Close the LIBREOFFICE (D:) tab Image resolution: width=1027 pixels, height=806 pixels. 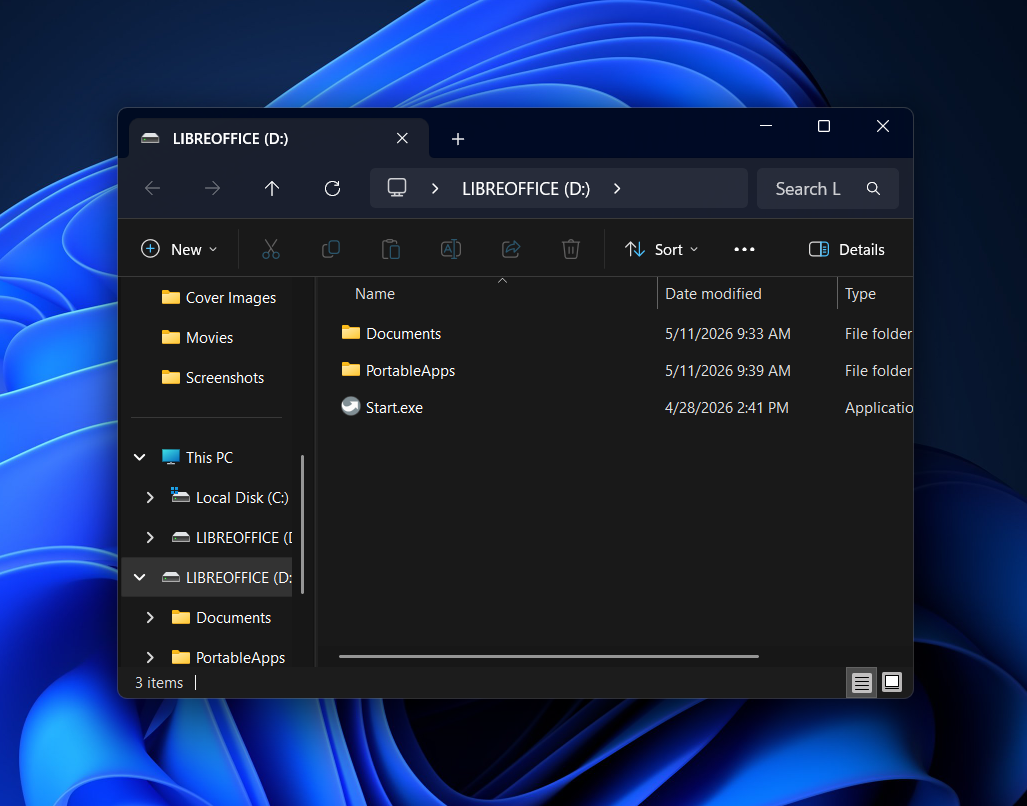(402, 138)
